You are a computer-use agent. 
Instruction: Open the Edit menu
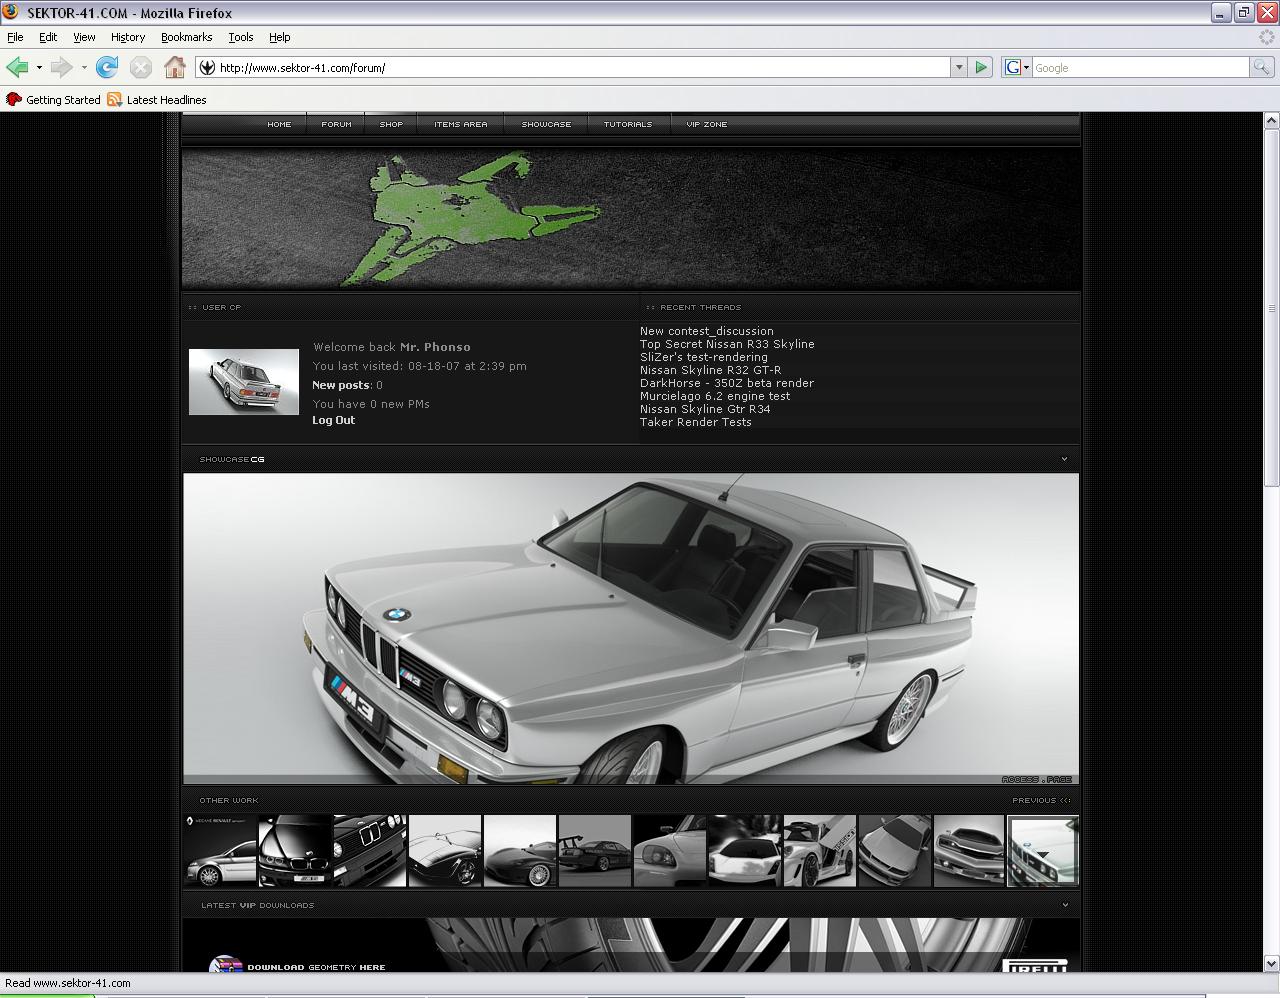point(48,37)
